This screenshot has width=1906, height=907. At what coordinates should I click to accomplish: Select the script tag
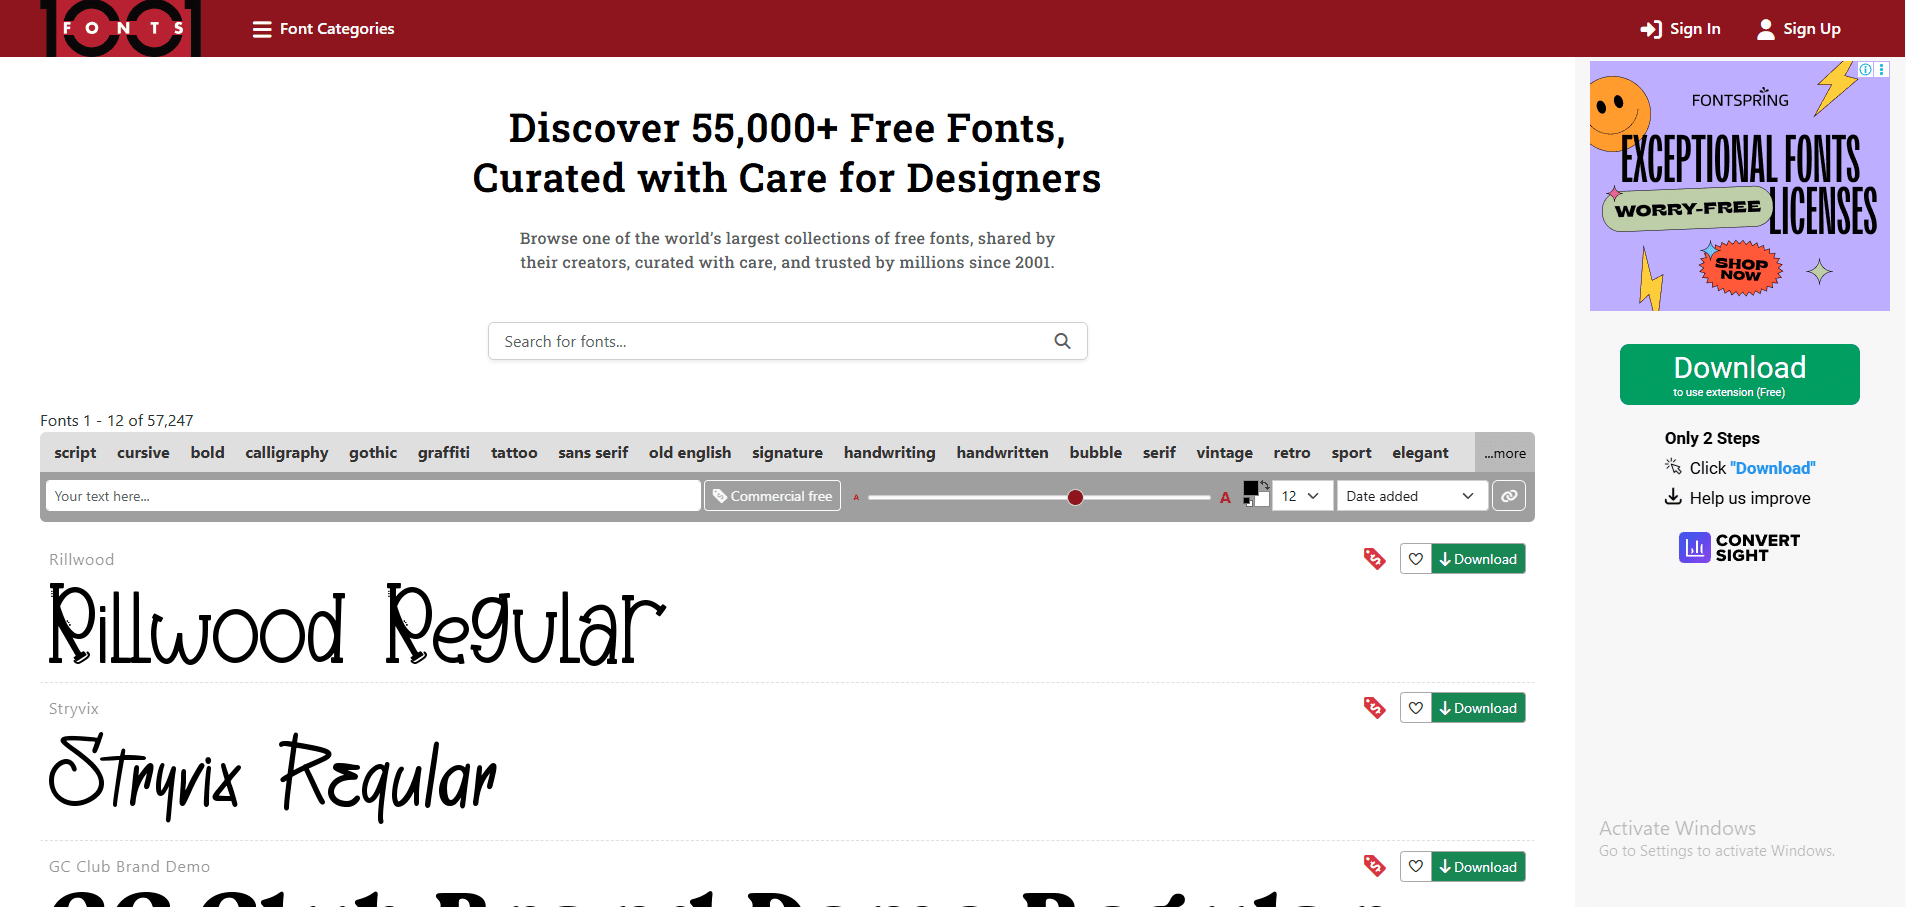[x=75, y=452]
